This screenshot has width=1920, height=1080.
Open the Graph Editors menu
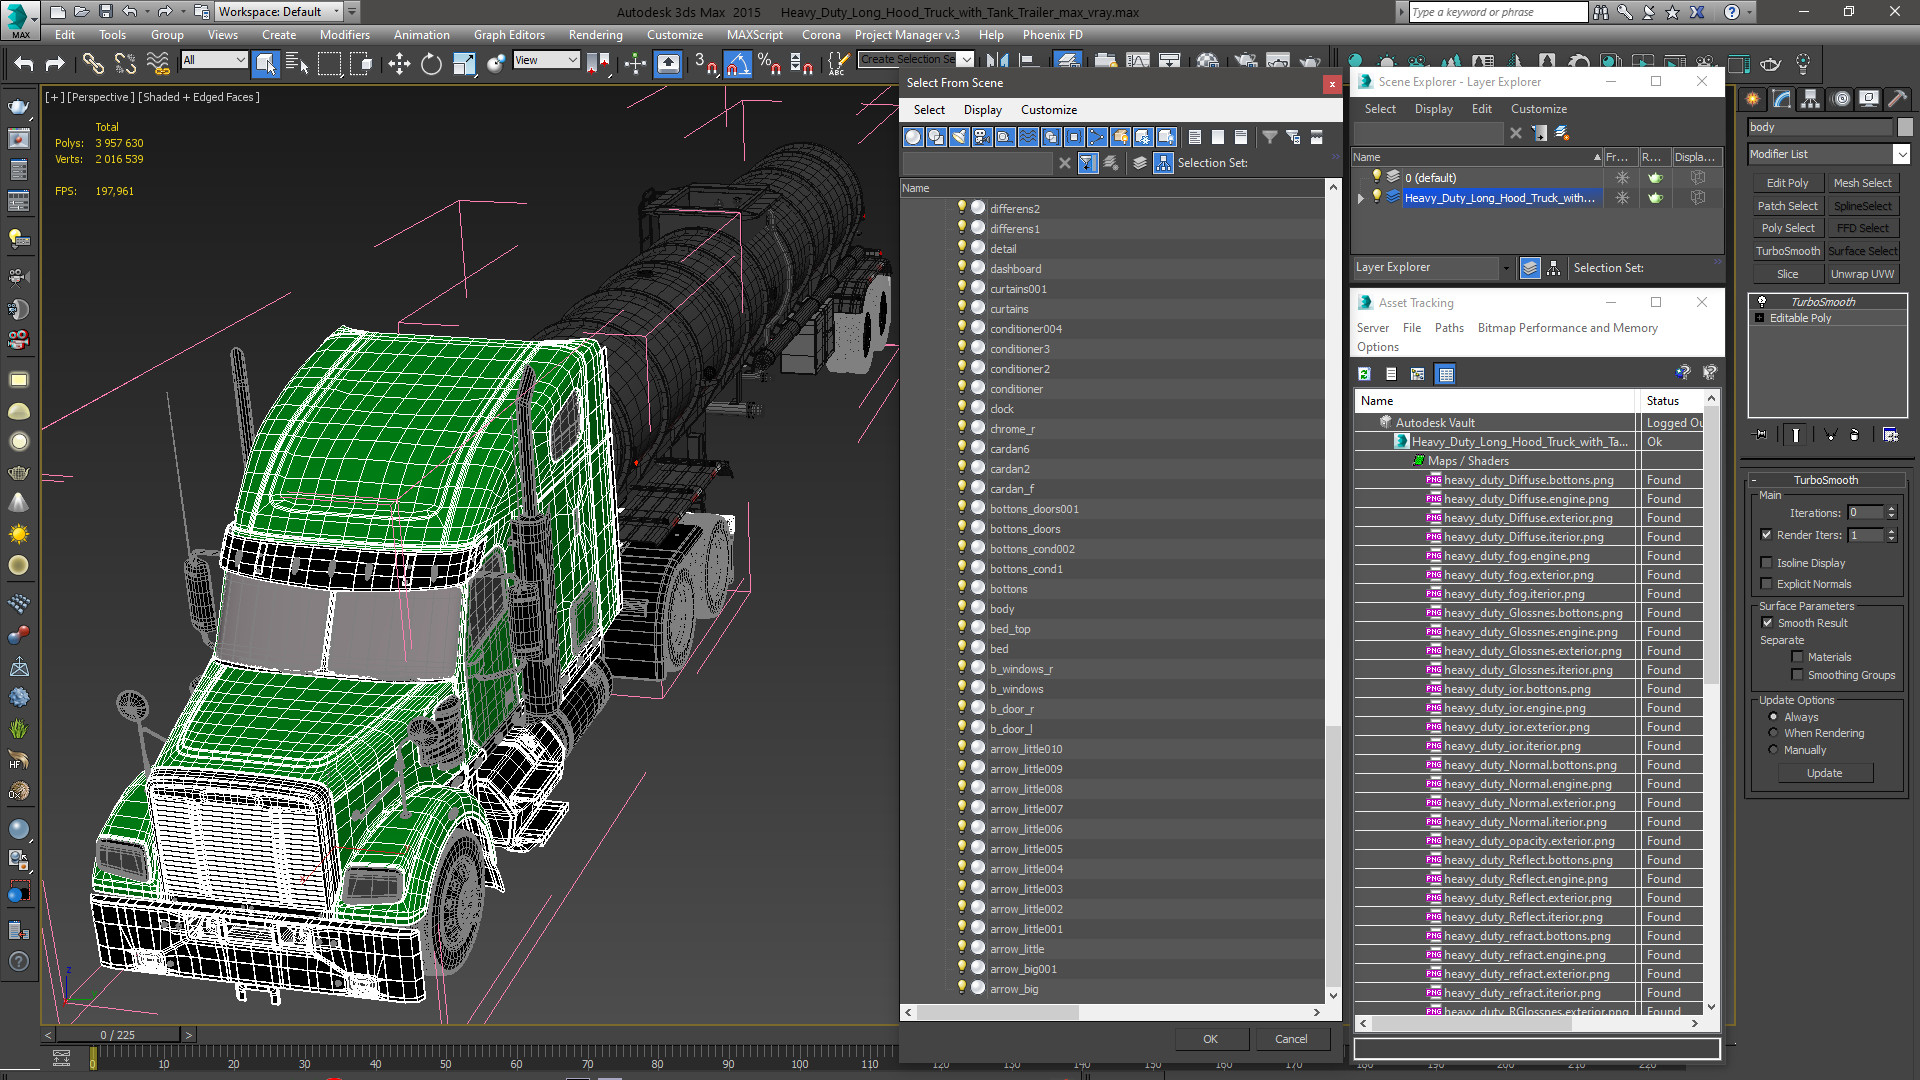click(x=509, y=35)
